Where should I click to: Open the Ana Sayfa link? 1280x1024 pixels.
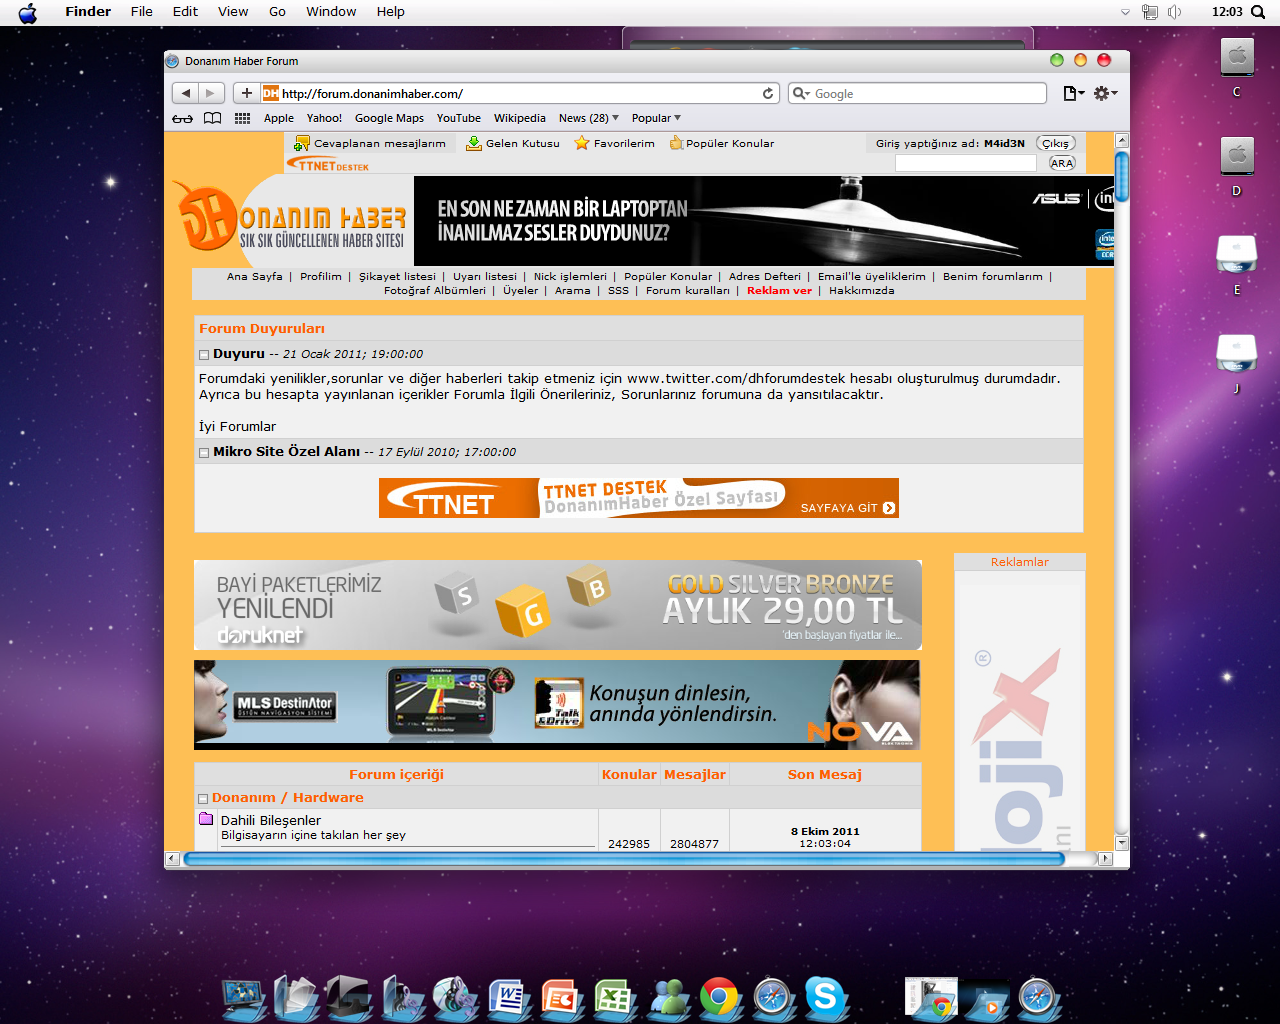click(255, 277)
